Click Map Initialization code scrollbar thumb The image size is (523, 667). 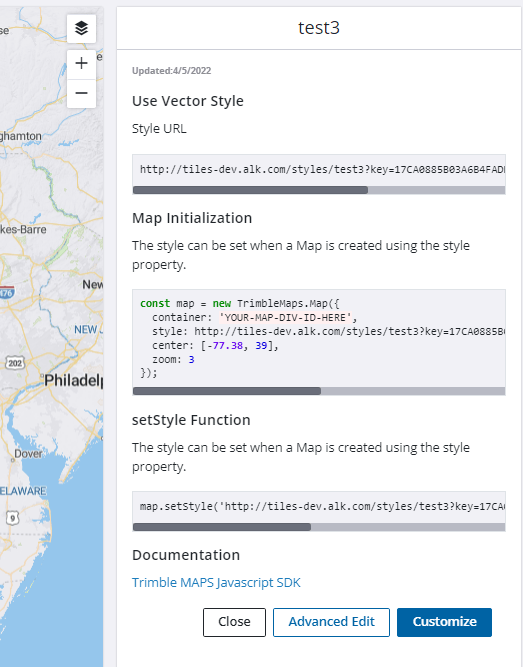click(227, 391)
